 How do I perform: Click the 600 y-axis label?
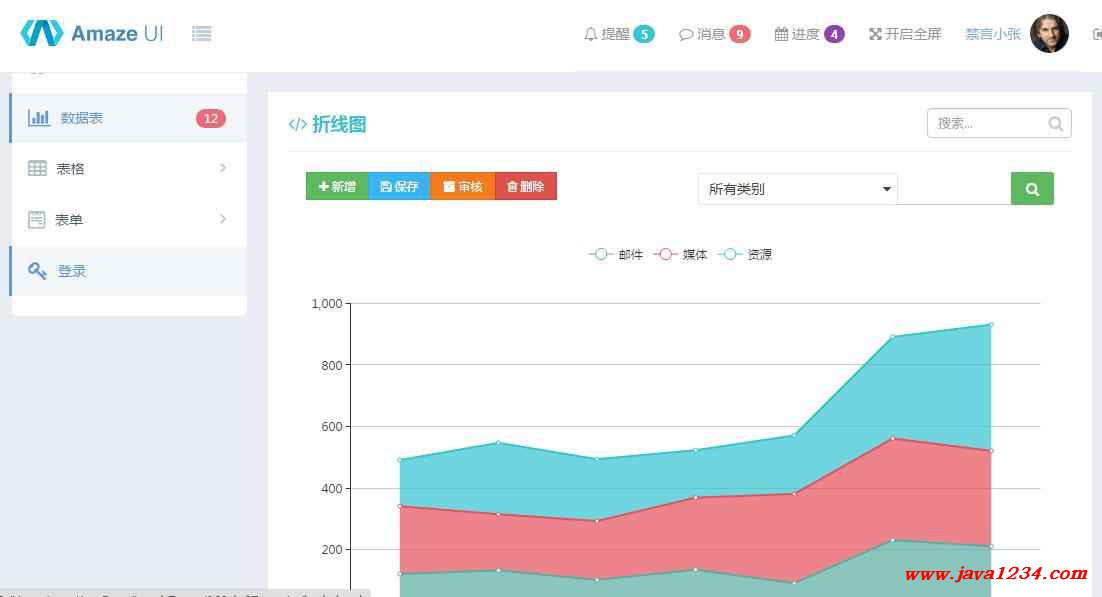coord(332,427)
